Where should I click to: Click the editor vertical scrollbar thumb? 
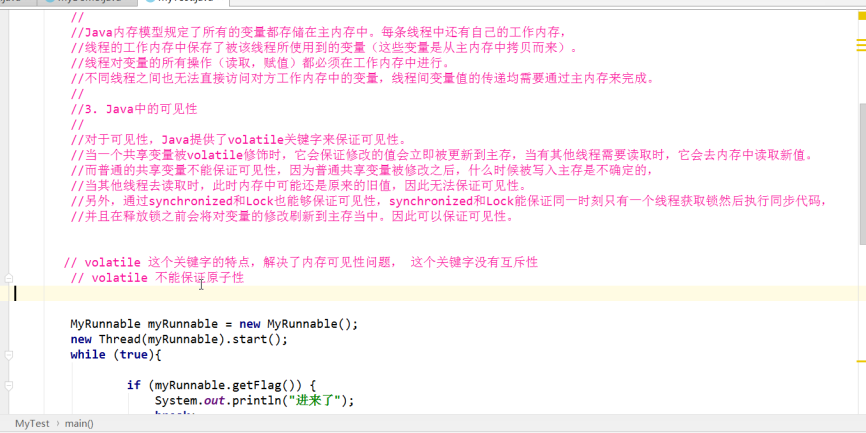click(862, 172)
